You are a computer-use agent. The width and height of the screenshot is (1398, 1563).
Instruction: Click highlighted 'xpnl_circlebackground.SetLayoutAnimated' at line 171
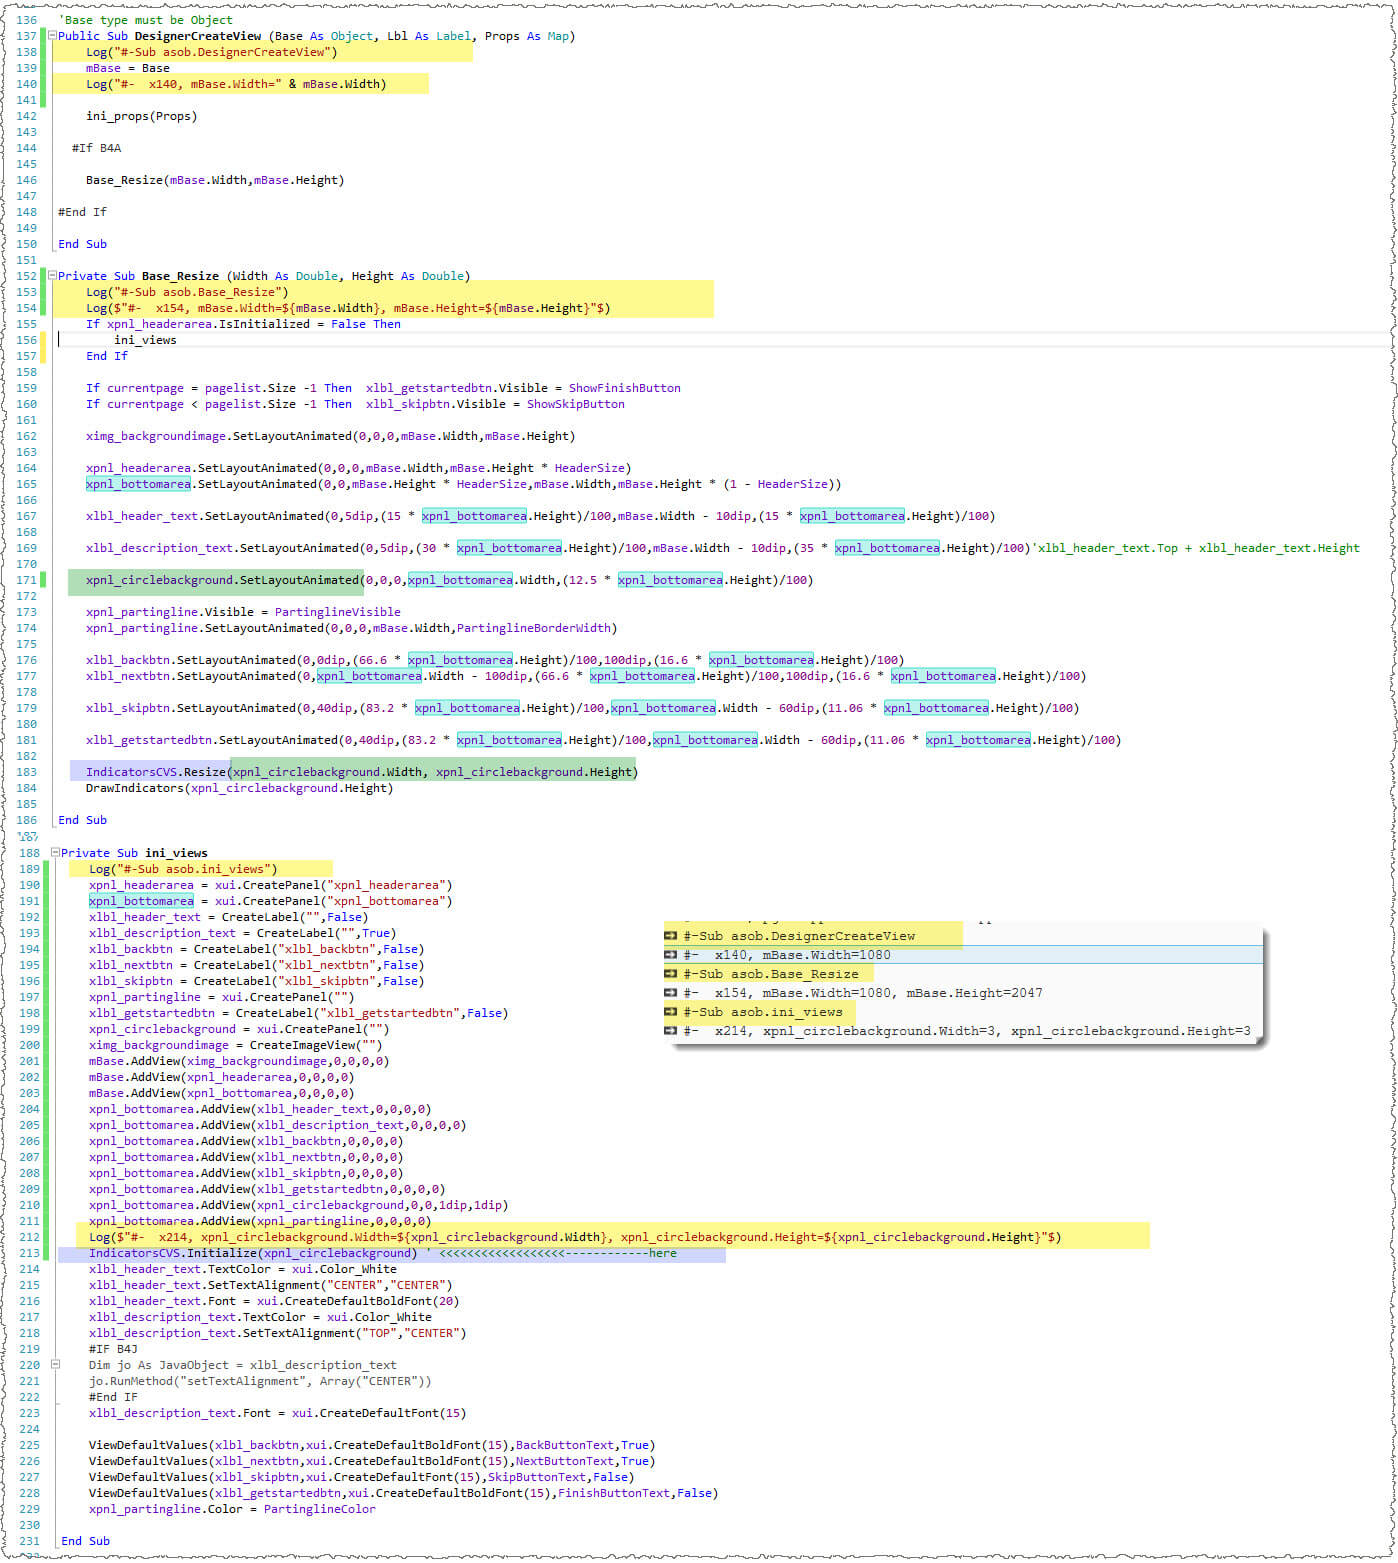[x=222, y=580]
